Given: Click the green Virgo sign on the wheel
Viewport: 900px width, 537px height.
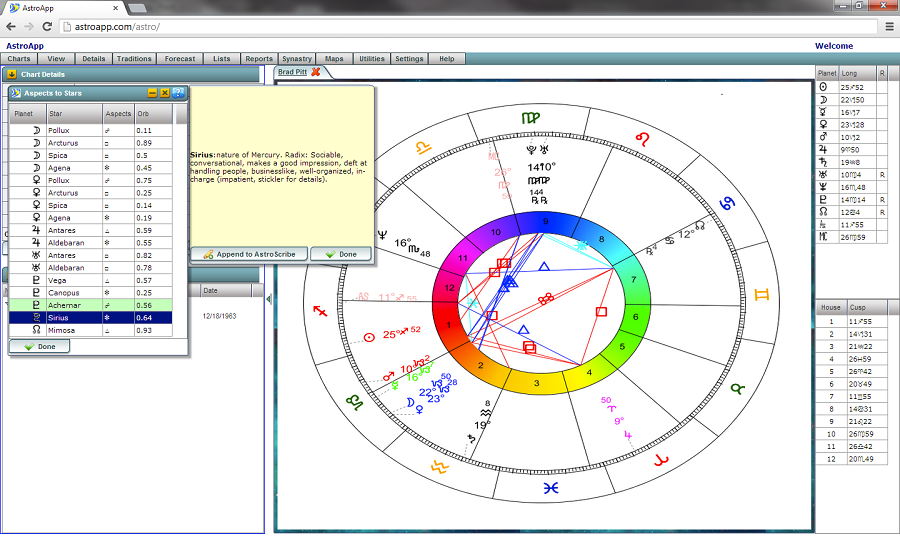Looking at the screenshot, I should pos(530,118).
